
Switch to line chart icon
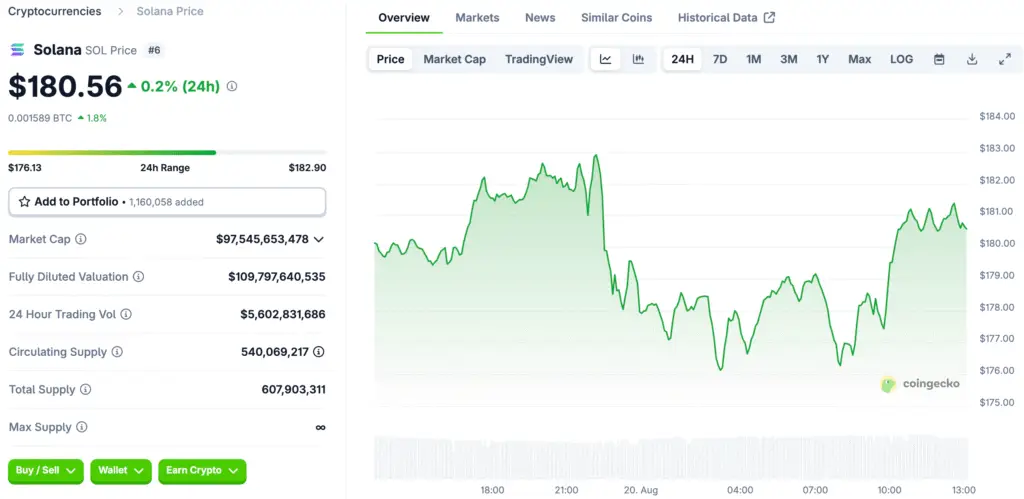tap(606, 59)
